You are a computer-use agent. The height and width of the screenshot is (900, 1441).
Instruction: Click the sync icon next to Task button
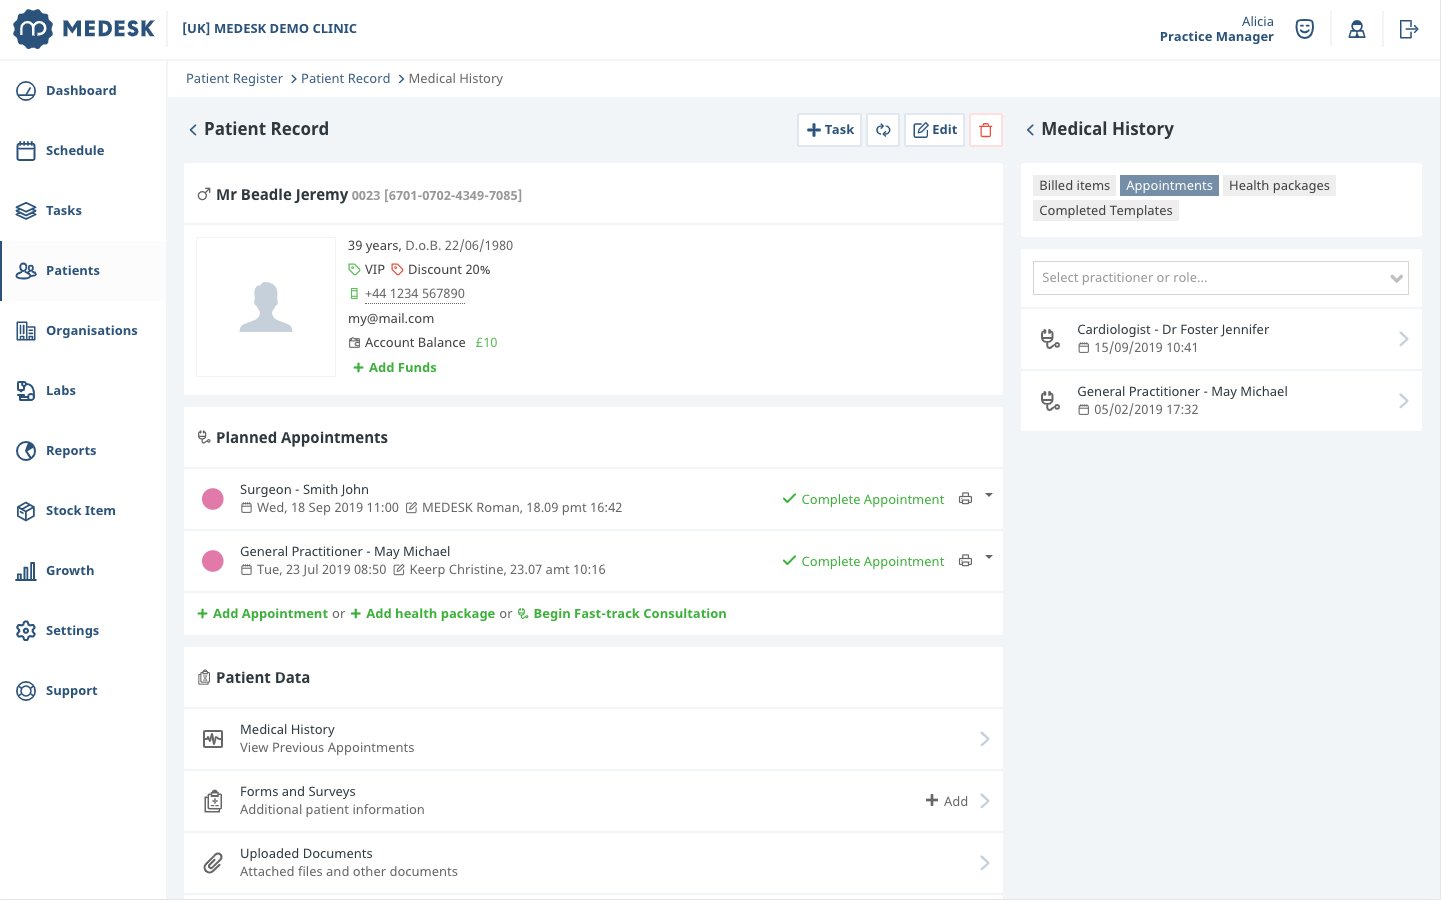[883, 129]
